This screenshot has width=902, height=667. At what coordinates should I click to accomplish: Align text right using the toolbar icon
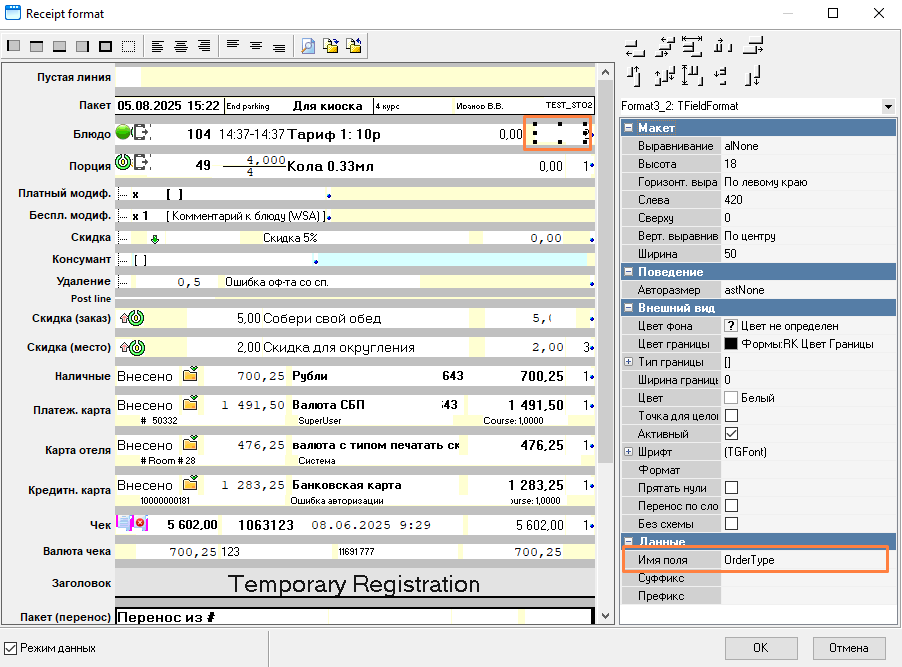point(204,46)
